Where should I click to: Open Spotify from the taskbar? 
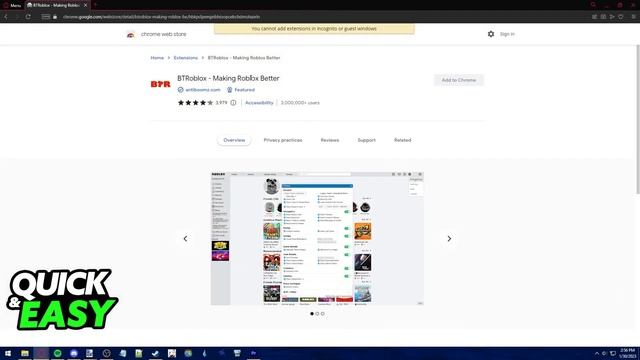(58, 353)
